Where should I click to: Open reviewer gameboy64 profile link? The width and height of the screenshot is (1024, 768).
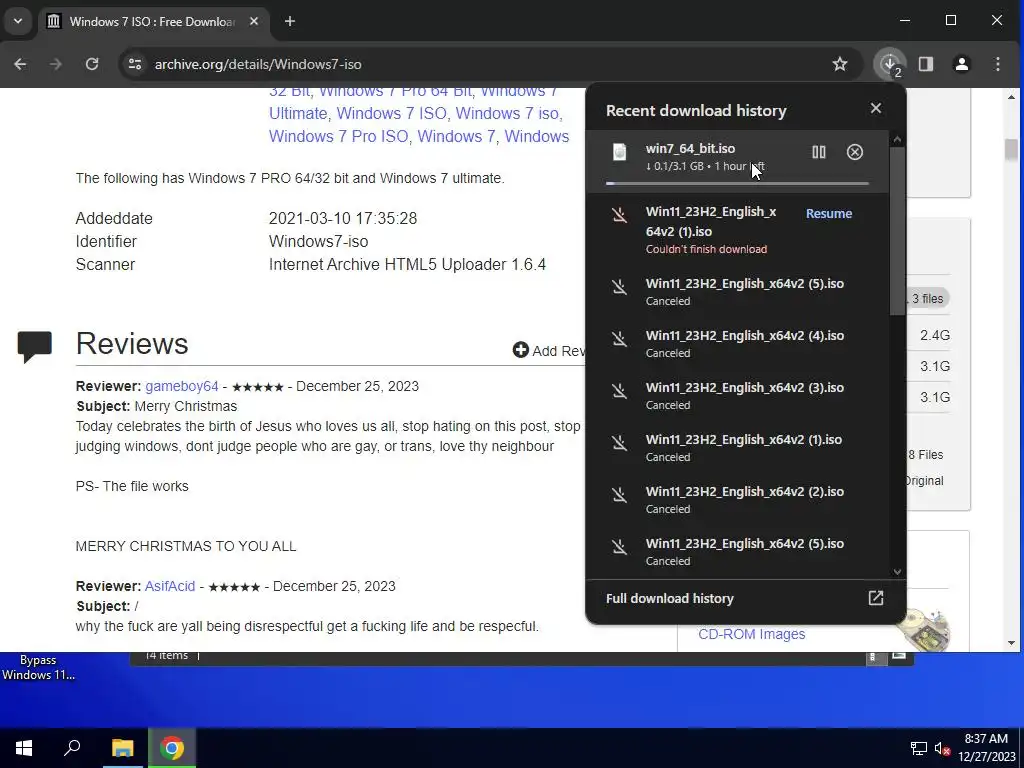182,386
